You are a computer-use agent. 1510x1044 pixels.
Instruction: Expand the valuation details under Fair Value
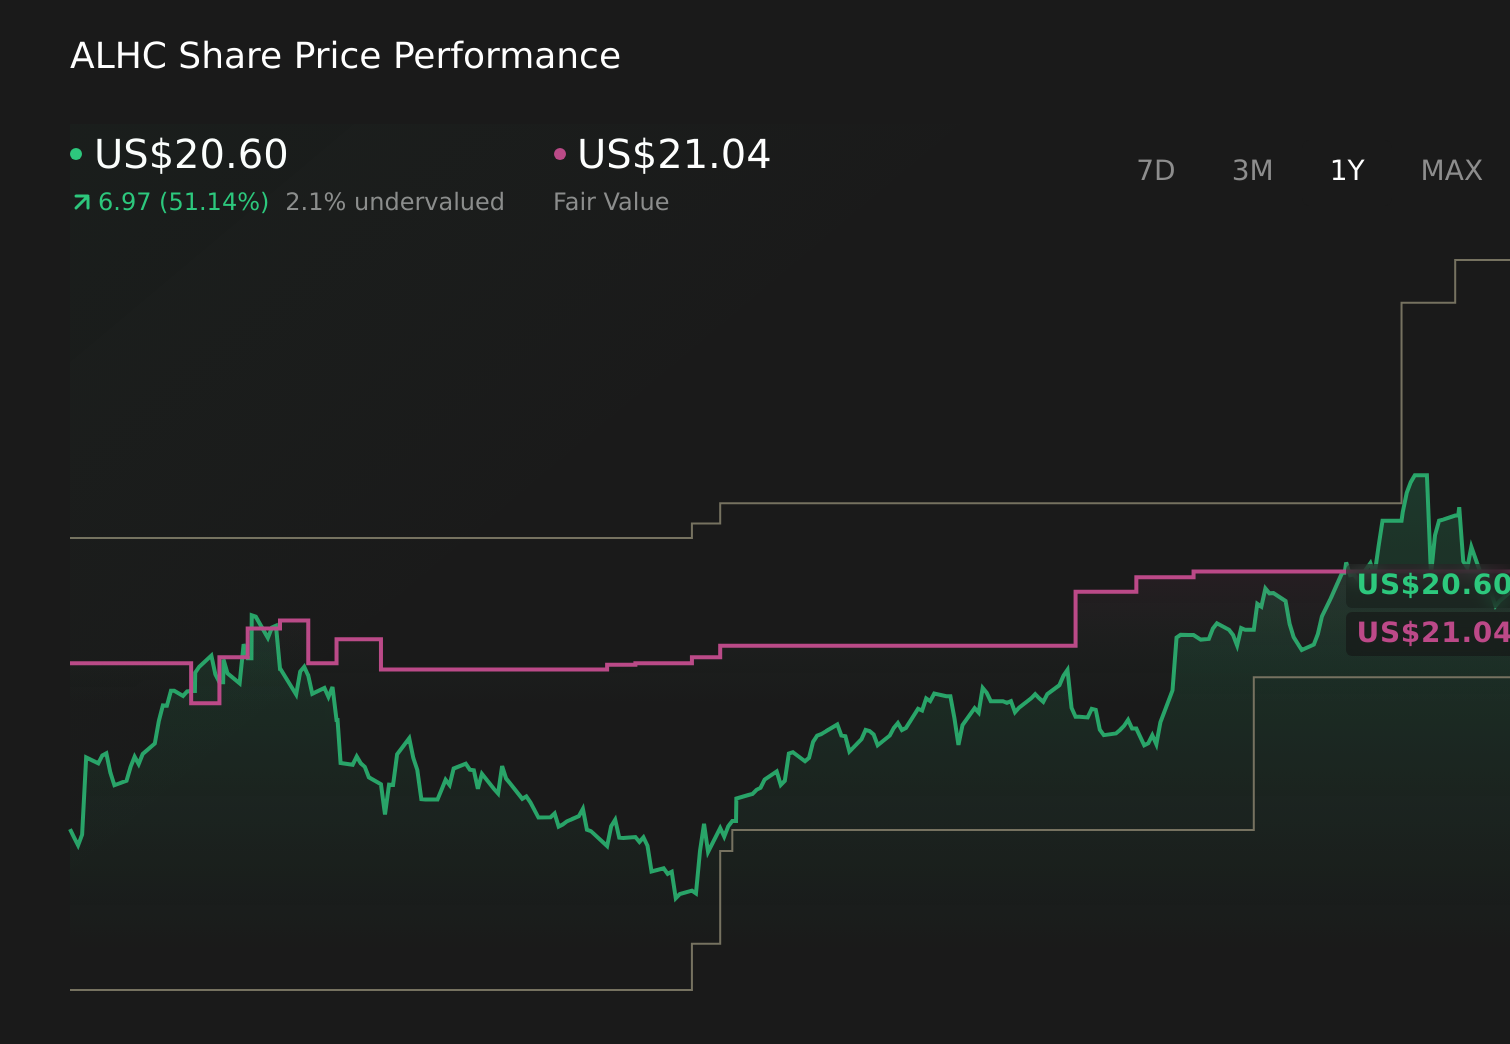[611, 201]
